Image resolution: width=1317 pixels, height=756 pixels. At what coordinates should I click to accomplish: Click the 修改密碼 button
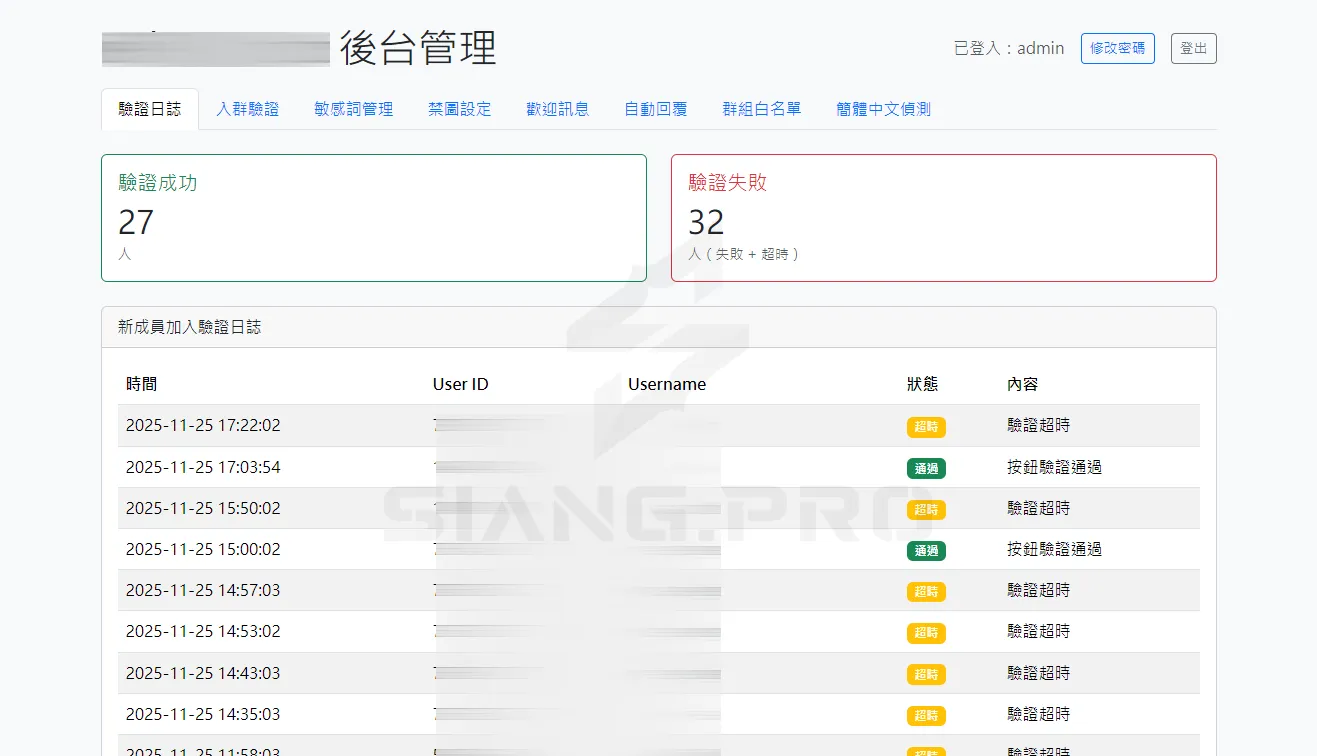pos(1117,48)
